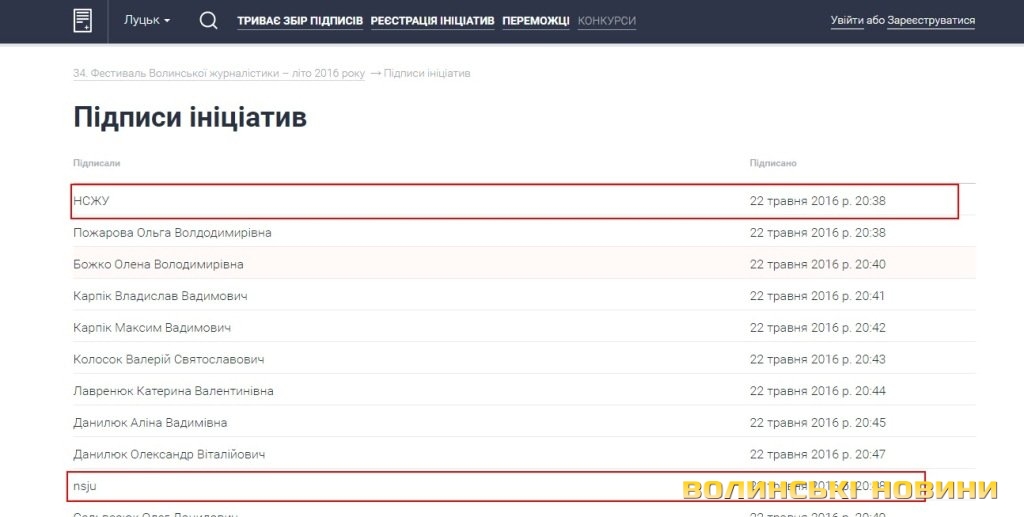Click signer Карпік Максим Вадимович

click(152, 328)
